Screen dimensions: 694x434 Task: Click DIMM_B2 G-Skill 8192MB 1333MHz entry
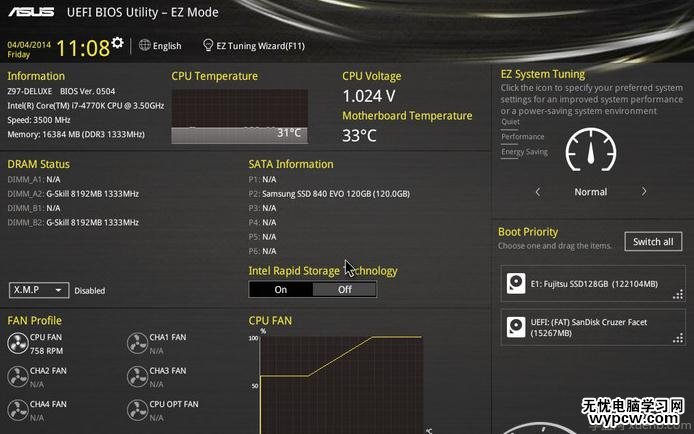click(73, 223)
